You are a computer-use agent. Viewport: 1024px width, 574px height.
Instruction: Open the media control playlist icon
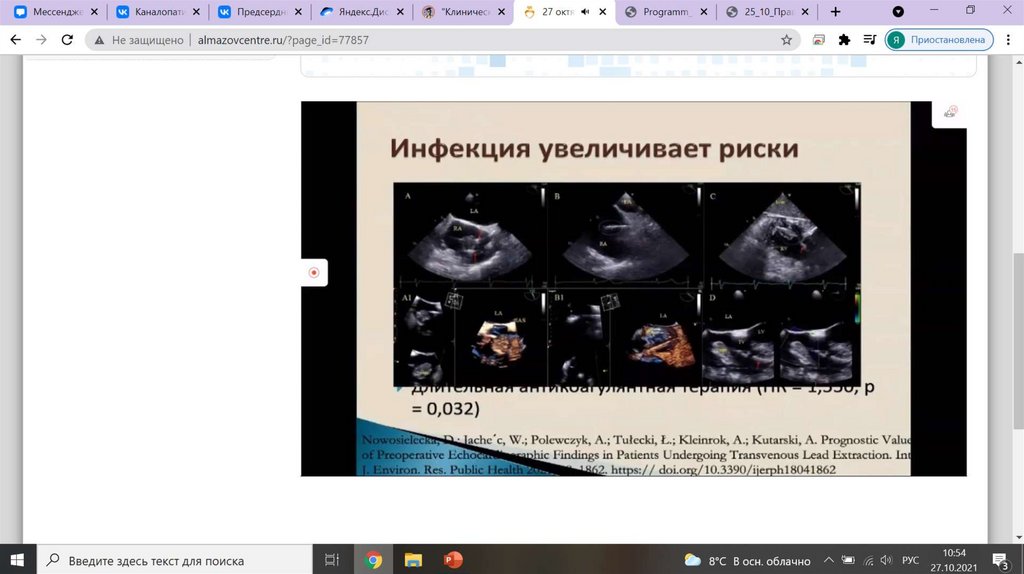[869, 40]
